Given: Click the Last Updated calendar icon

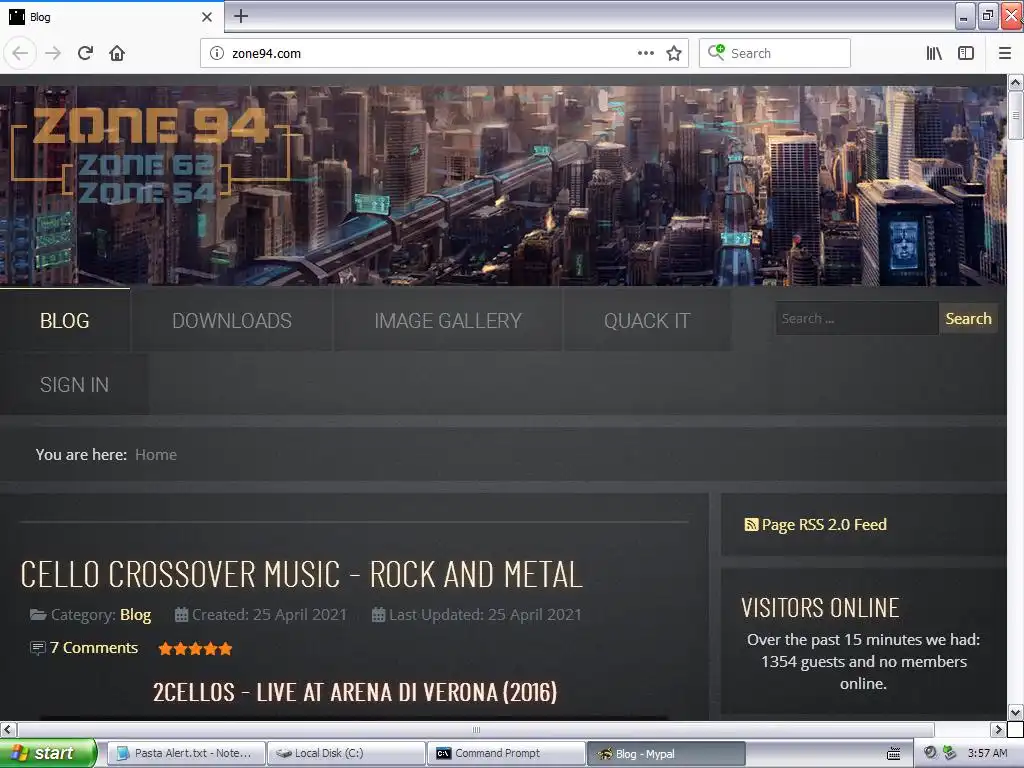Looking at the screenshot, I should click(x=378, y=615).
